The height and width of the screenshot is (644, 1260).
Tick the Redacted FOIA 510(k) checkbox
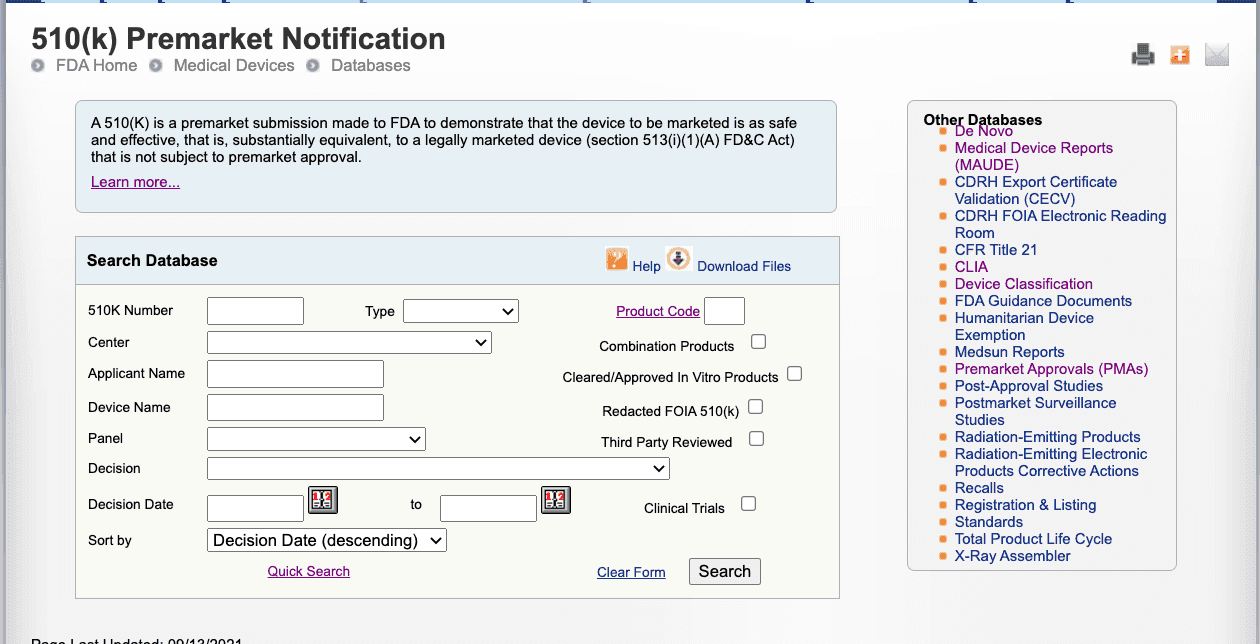click(756, 407)
